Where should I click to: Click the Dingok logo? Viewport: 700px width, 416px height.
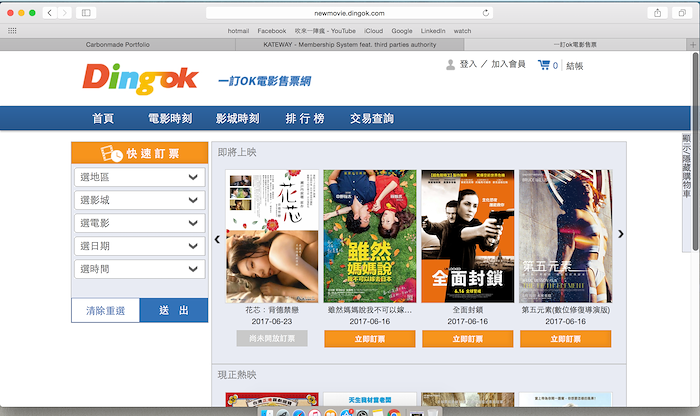pyautogui.click(x=140, y=79)
